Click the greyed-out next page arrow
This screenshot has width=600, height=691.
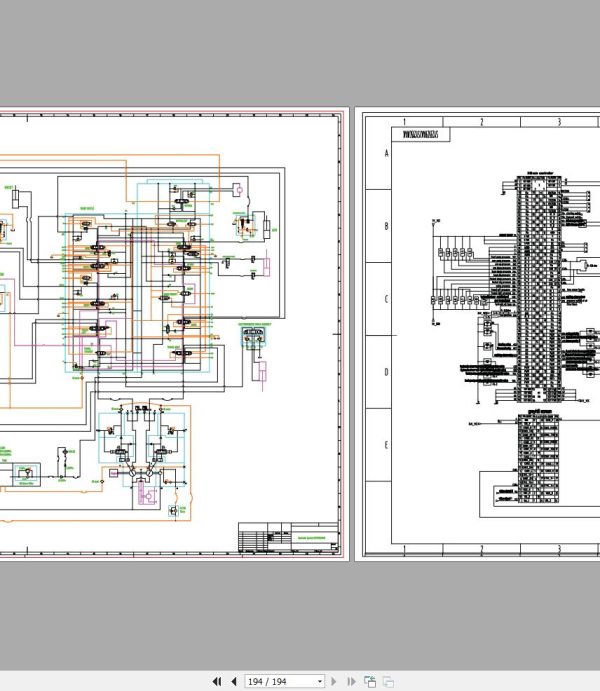[333, 681]
